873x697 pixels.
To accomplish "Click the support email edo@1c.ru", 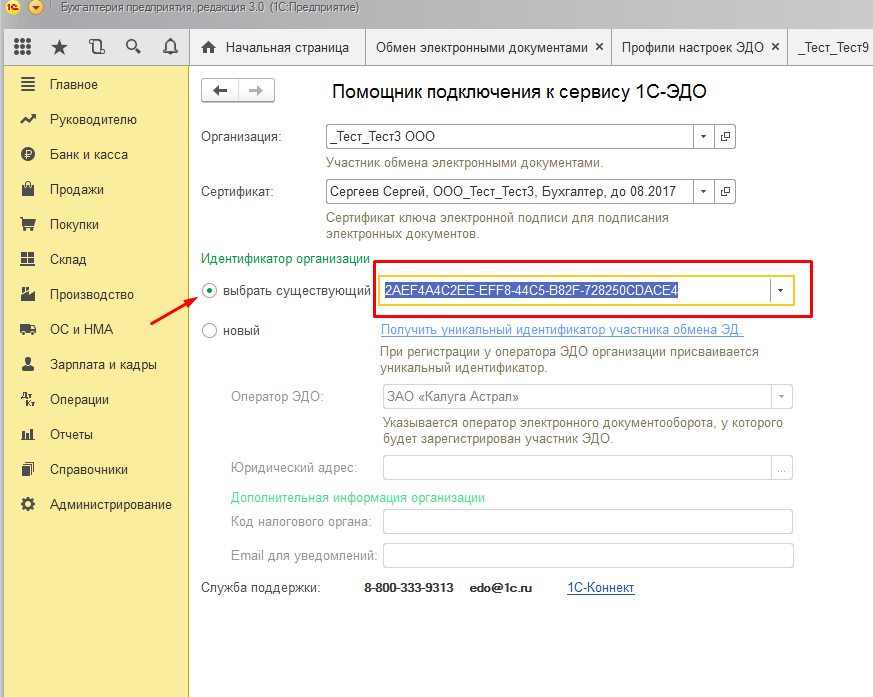I will tap(501, 588).
